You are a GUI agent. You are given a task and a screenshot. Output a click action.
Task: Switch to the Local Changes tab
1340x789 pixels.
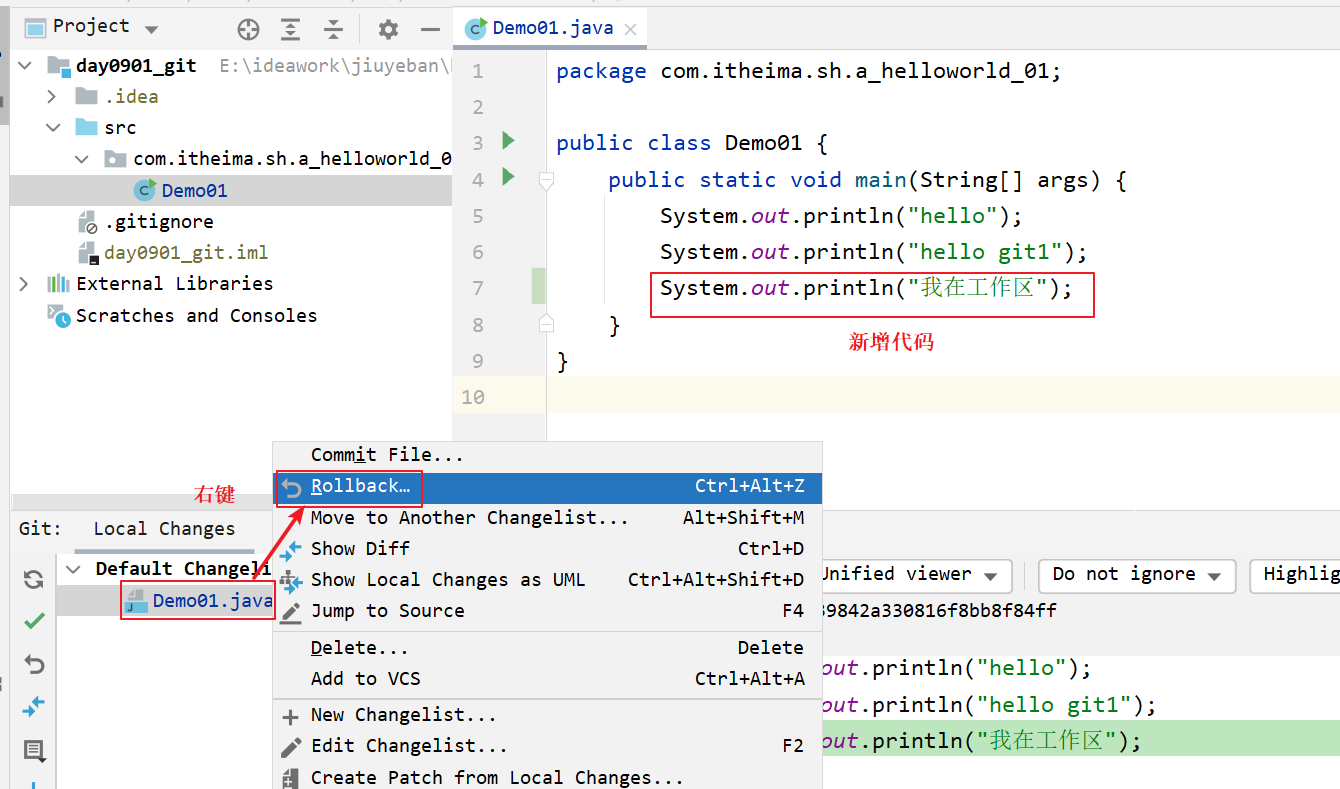coord(164,529)
